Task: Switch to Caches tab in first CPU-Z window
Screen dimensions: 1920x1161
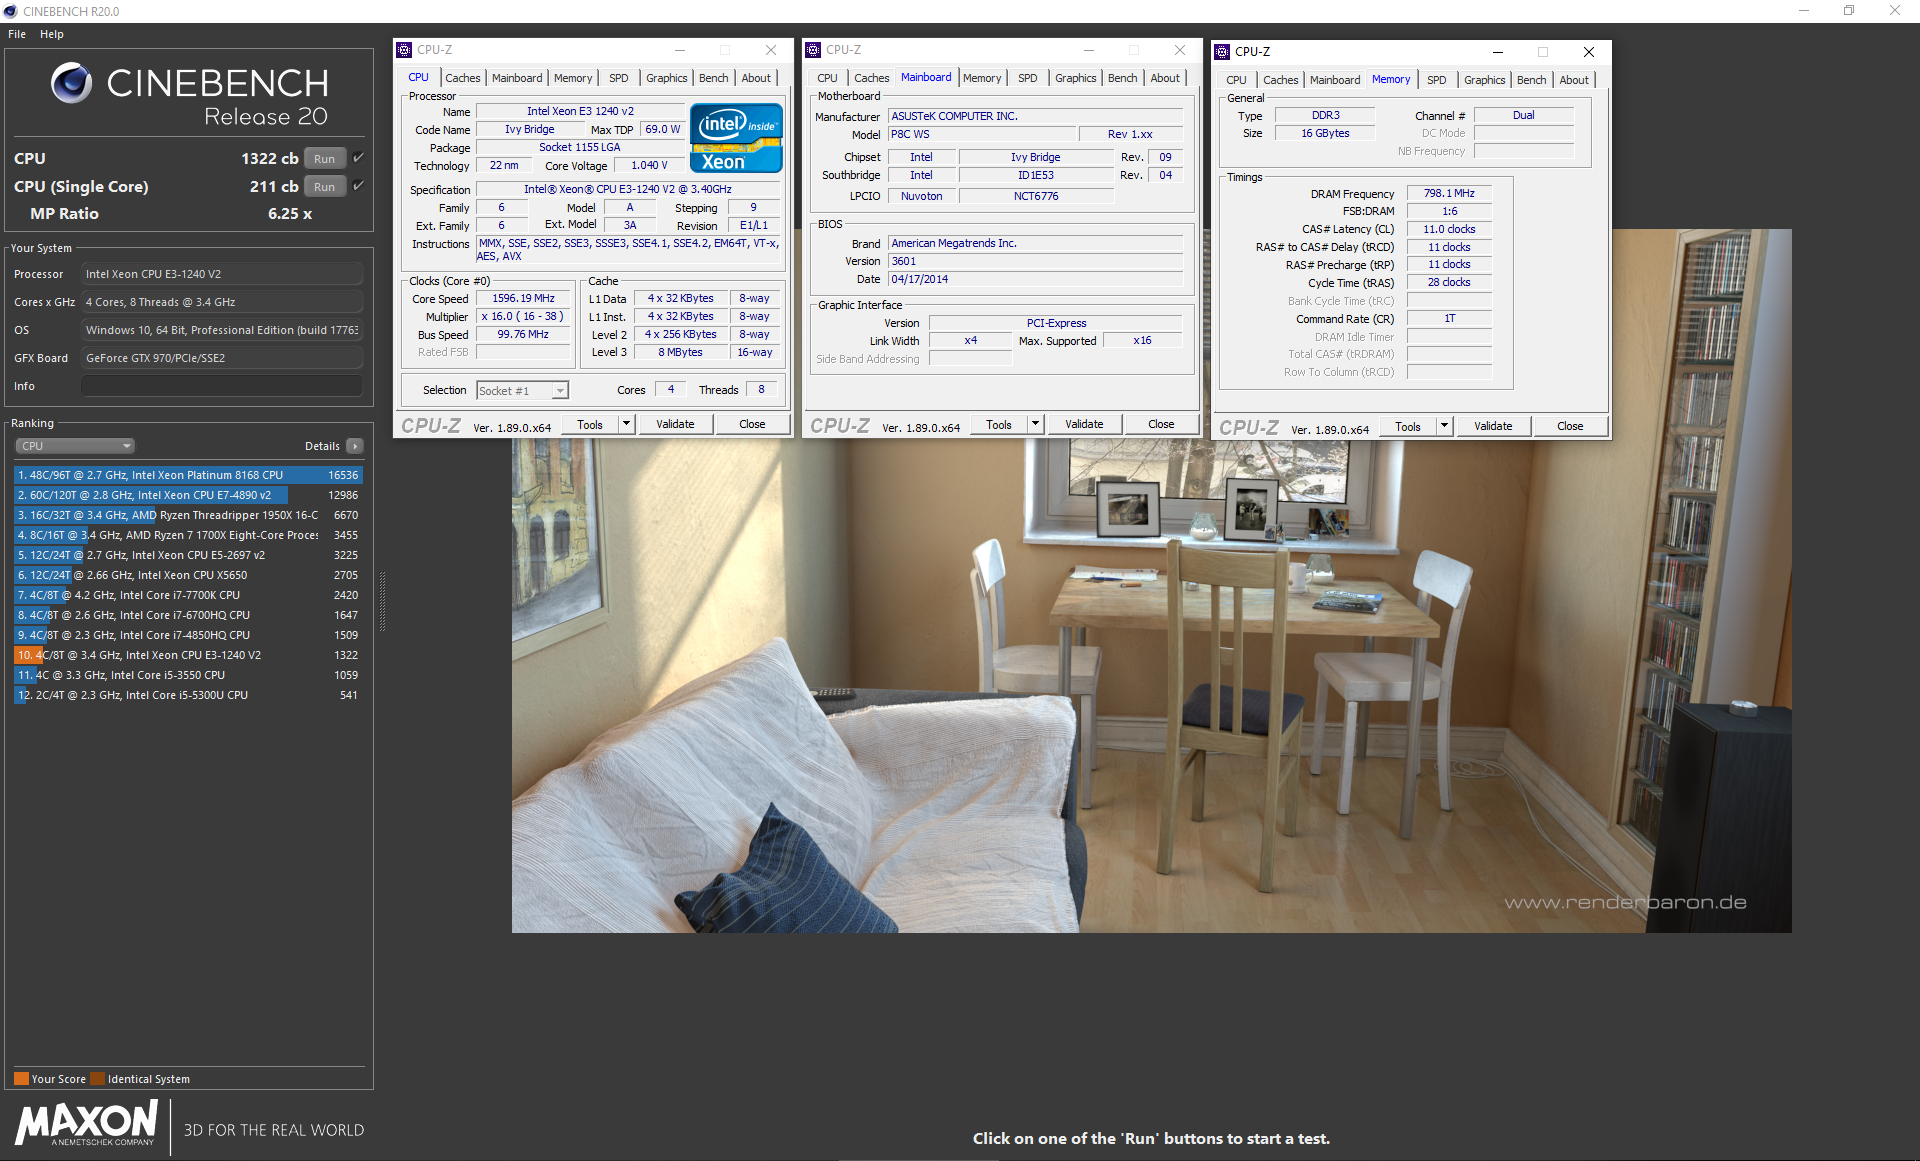Action: click(x=462, y=78)
